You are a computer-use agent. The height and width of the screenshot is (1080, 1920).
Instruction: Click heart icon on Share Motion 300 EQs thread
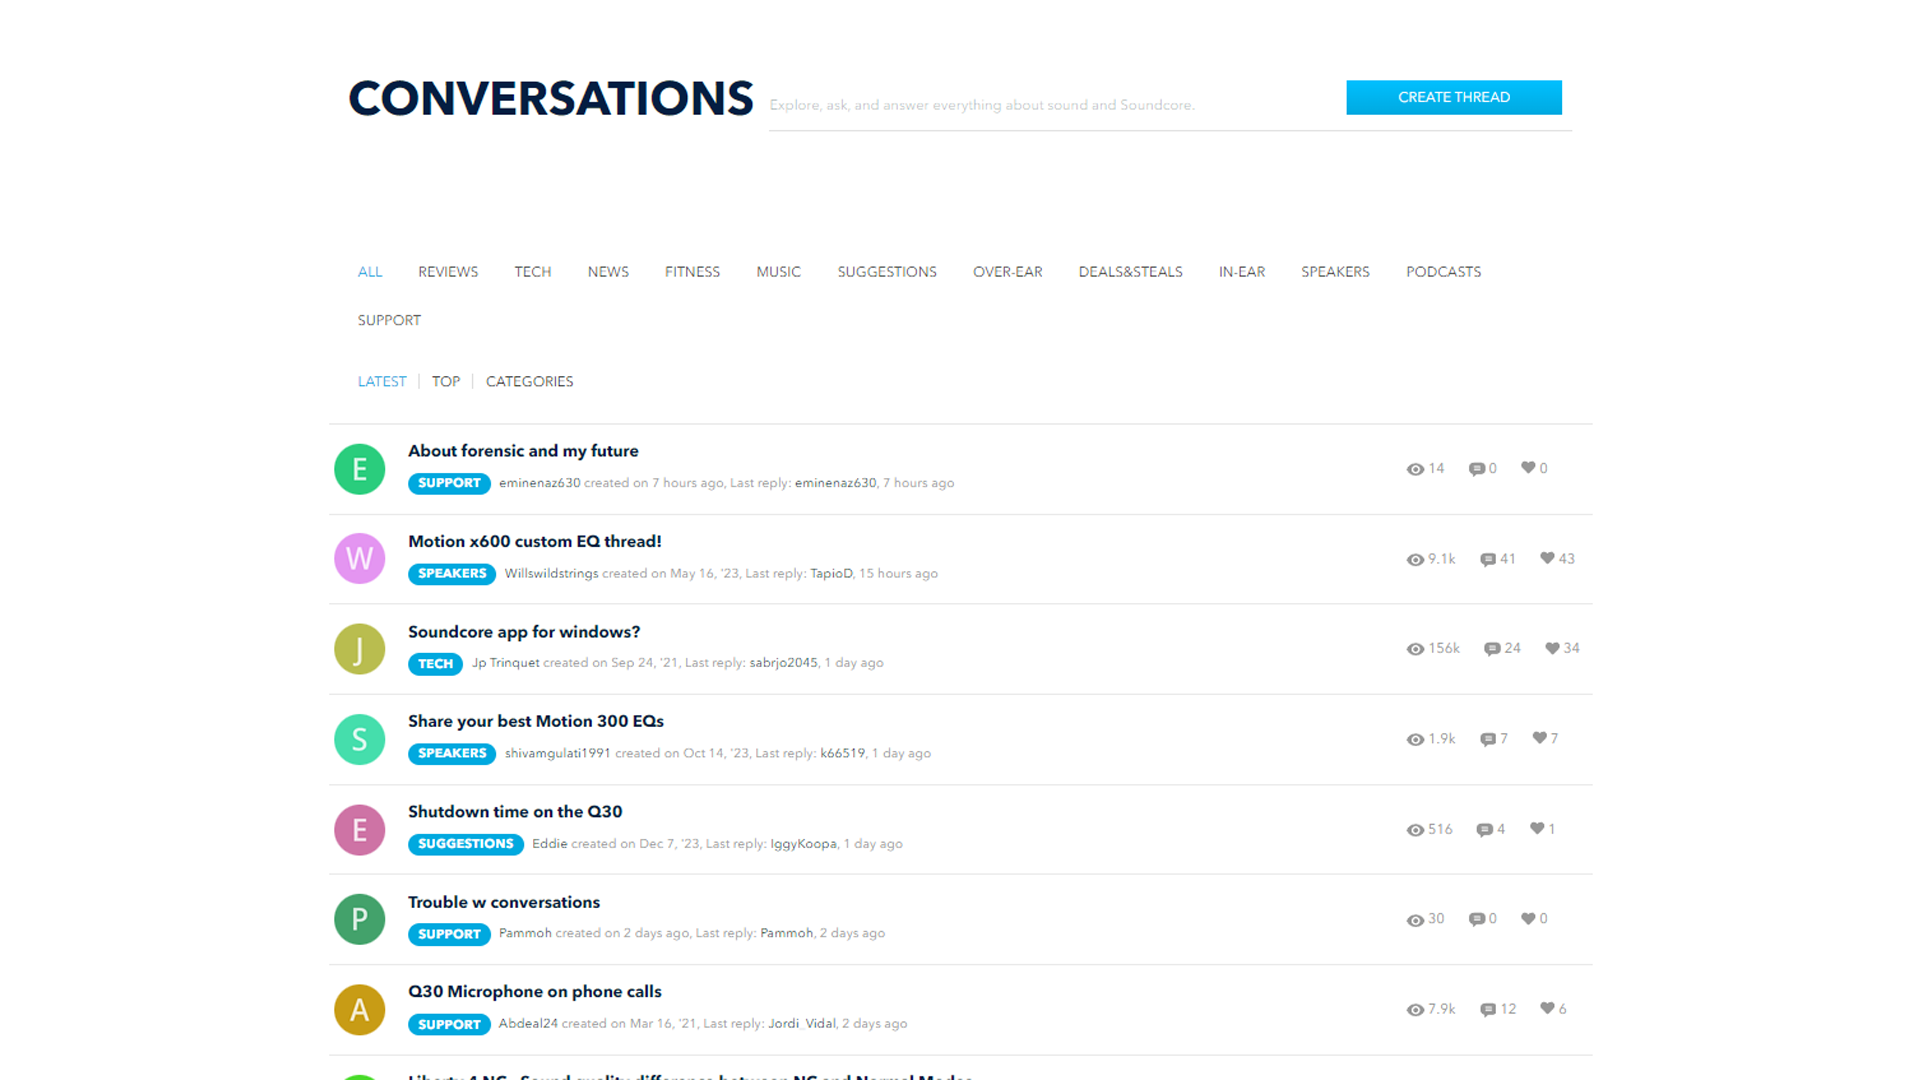1539,738
